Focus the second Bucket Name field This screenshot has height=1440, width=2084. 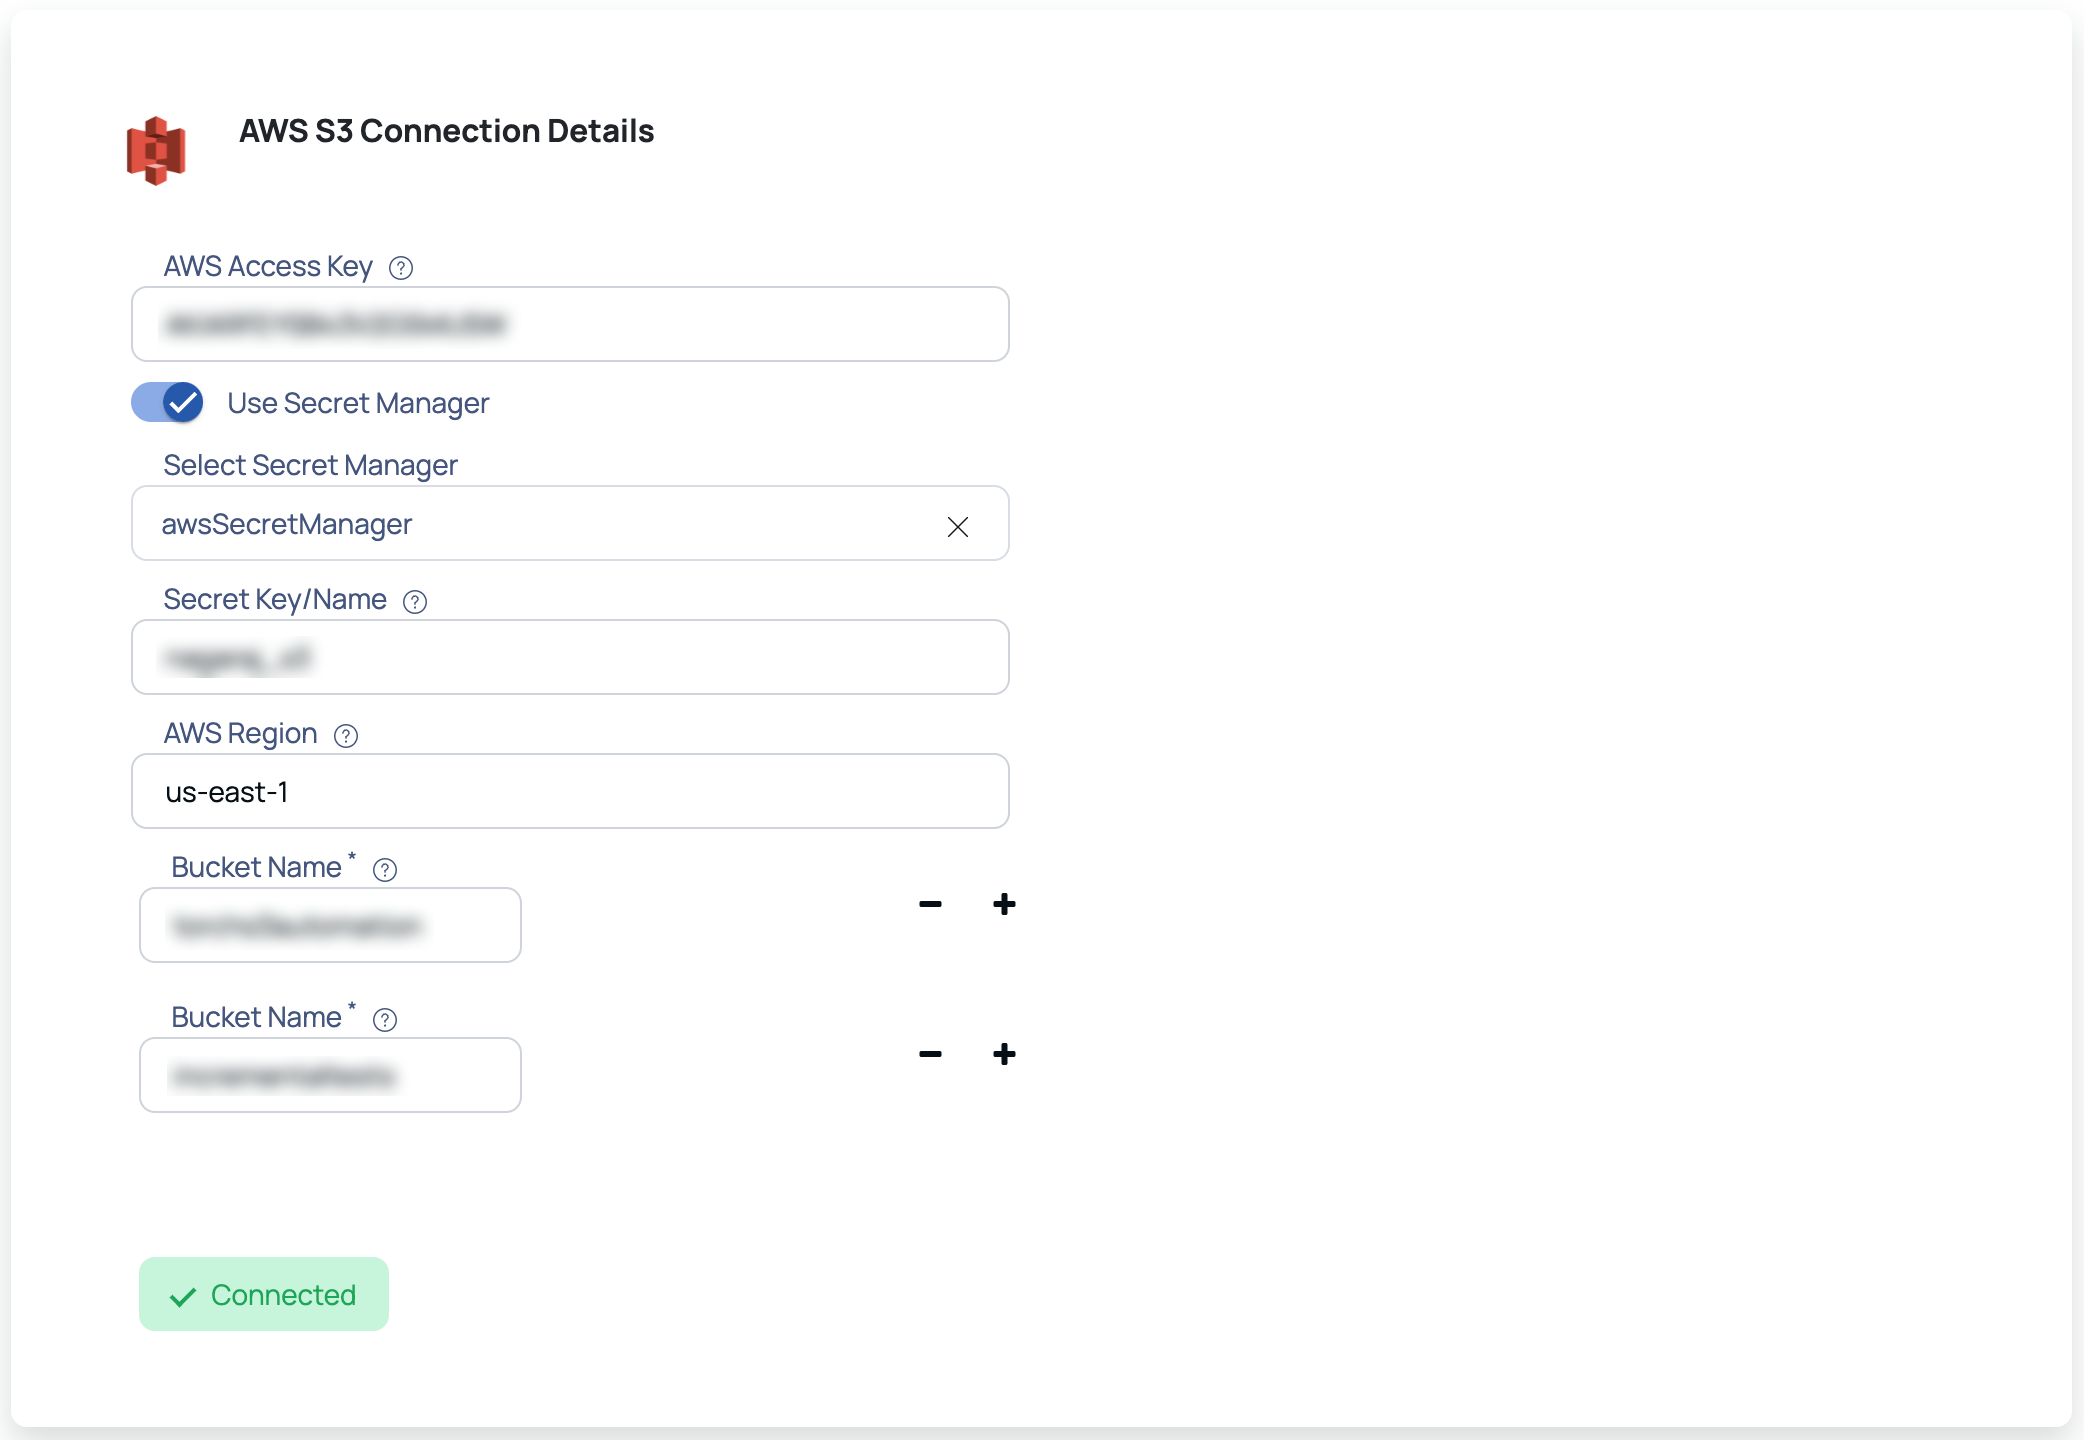(330, 1075)
